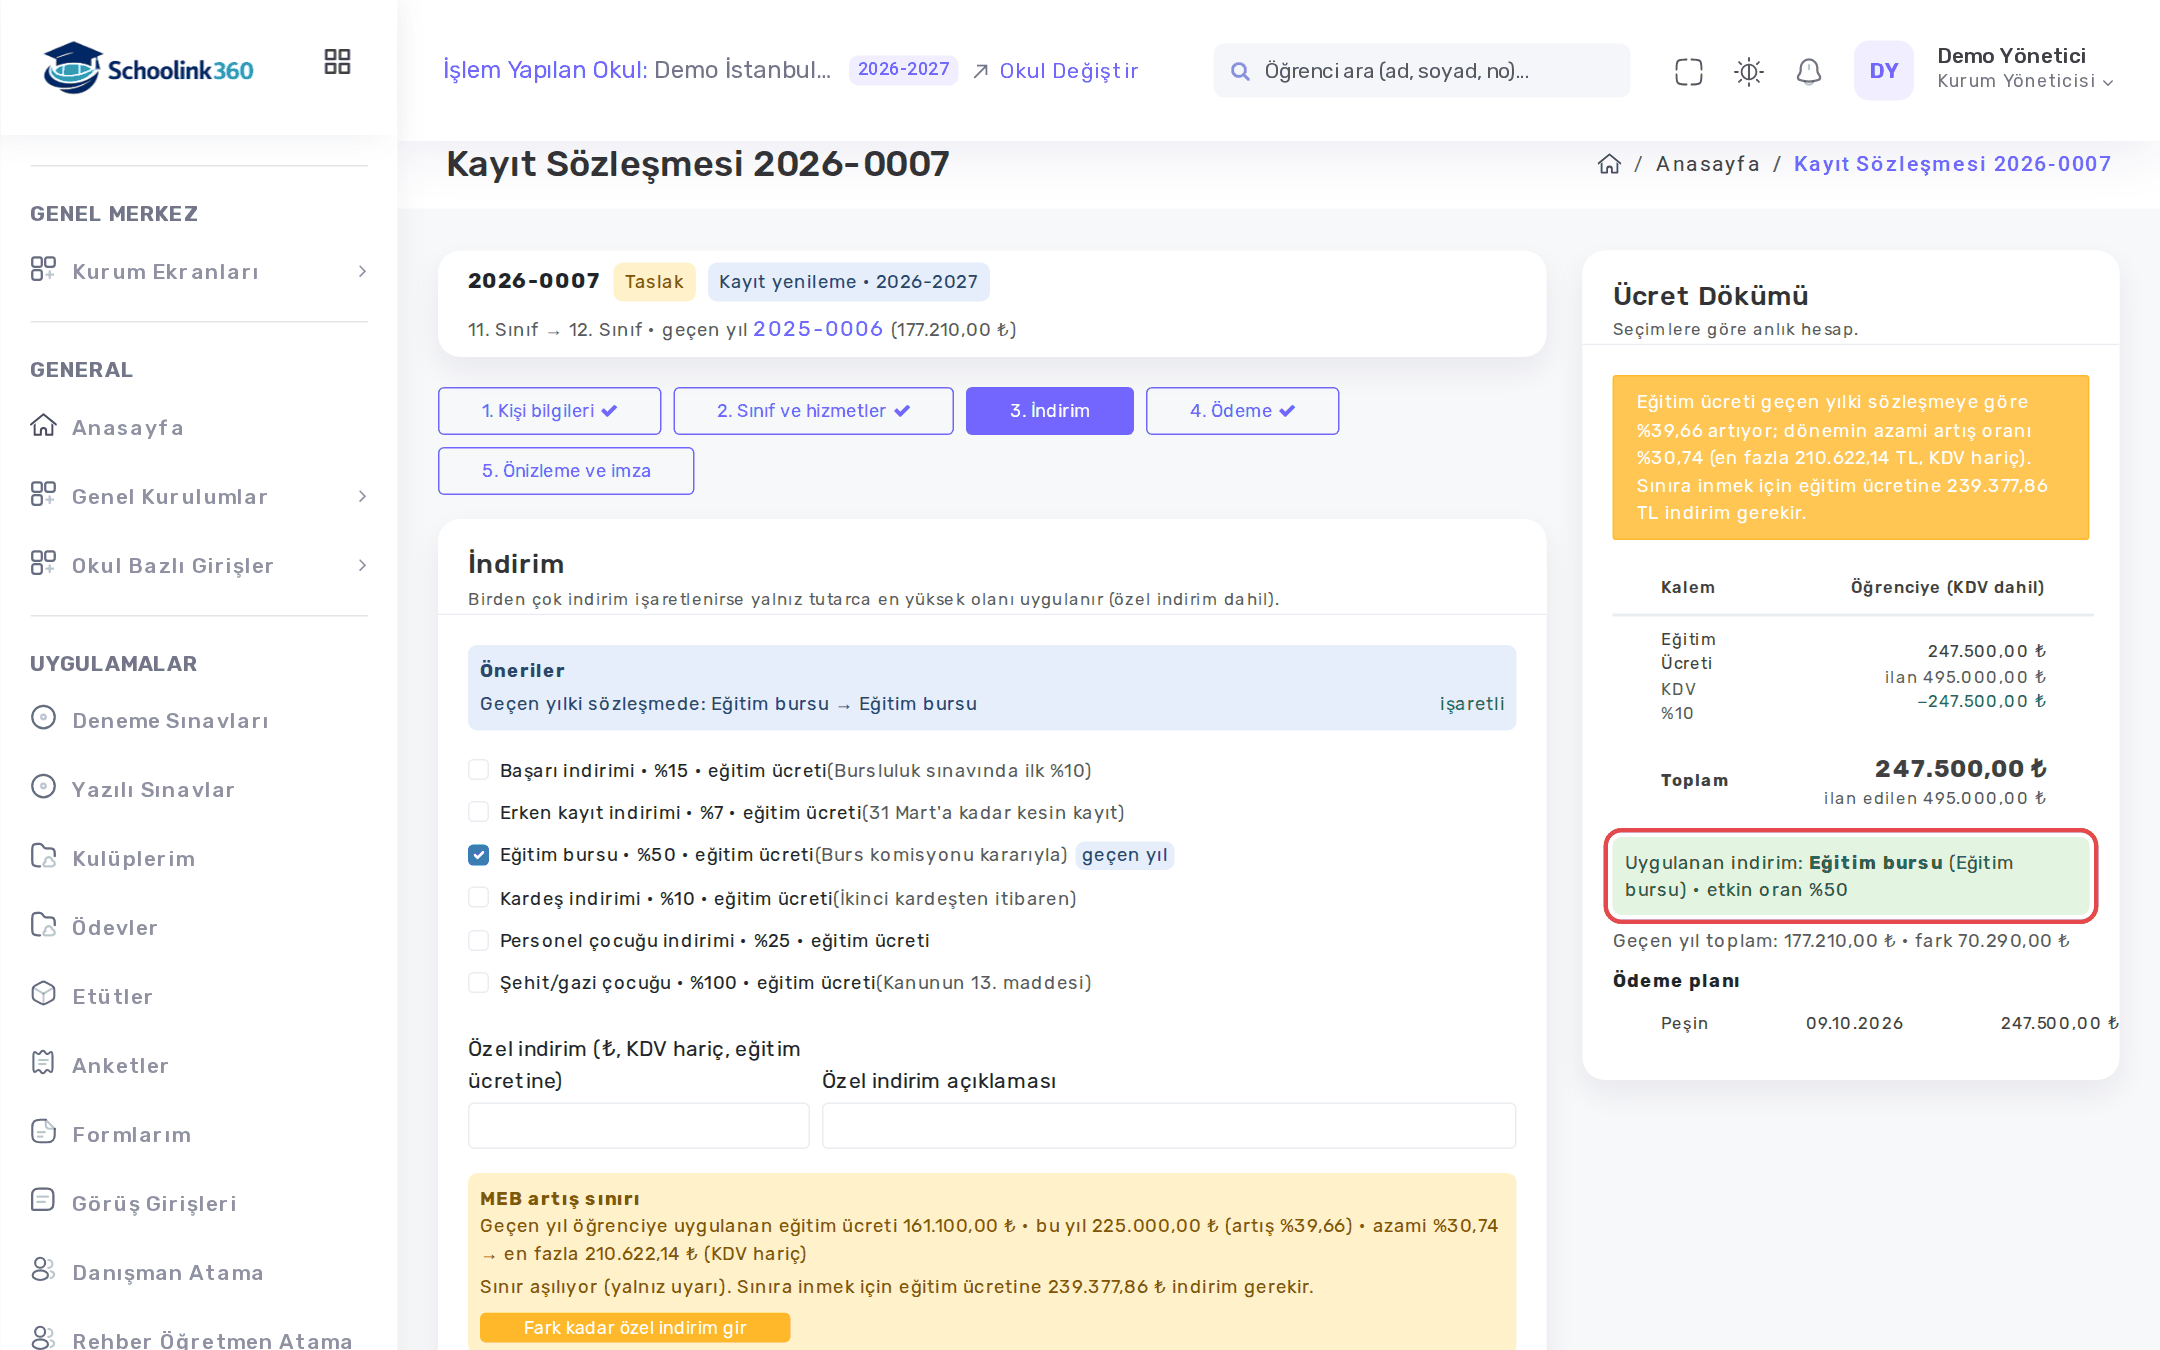Viewport: 2160px width, 1350px height.
Task: Switch theme with the sun icon
Action: click(1749, 71)
